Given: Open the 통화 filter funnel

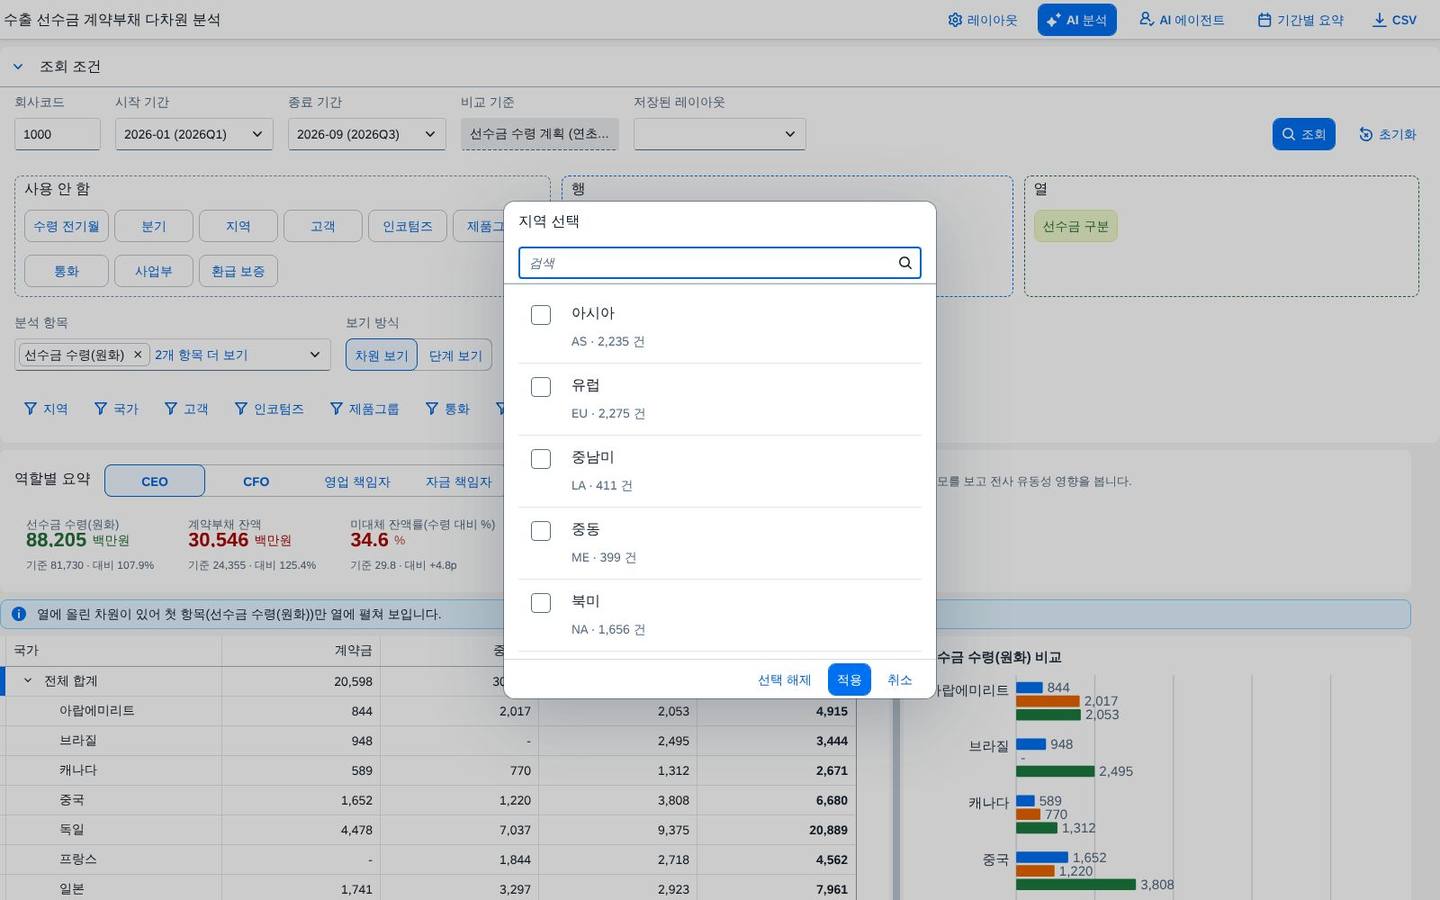Looking at the screenshot, I should [x=447, y=409].
